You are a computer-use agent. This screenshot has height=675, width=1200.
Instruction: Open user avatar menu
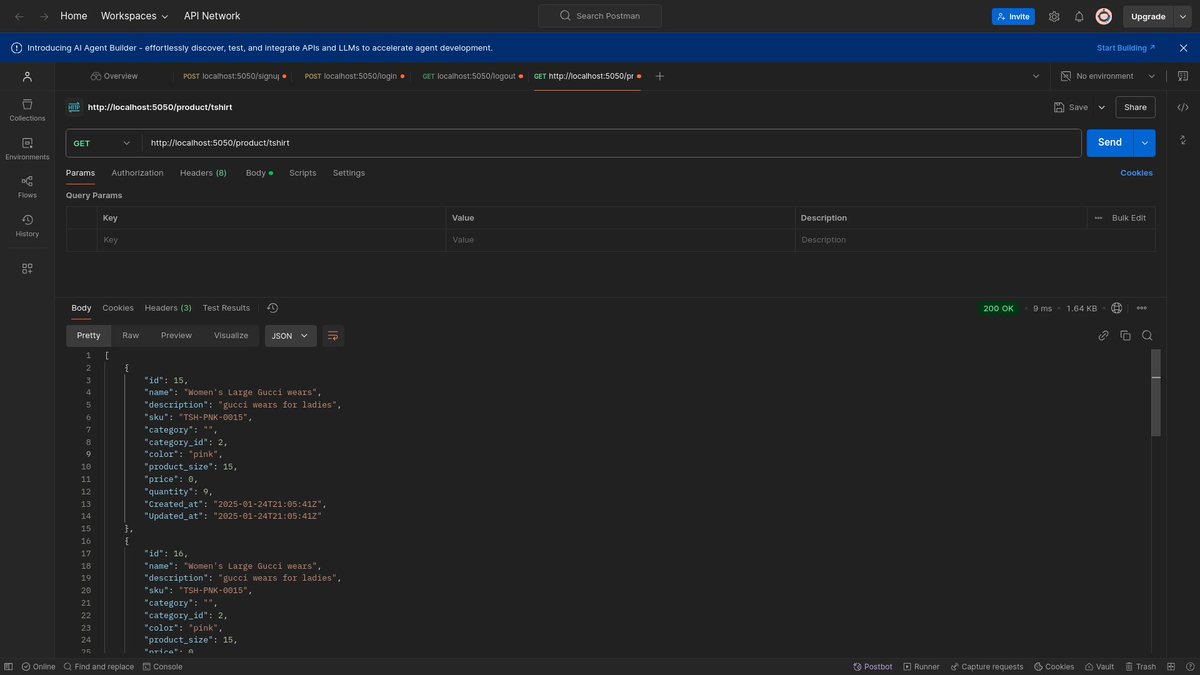coord(1104,16)
